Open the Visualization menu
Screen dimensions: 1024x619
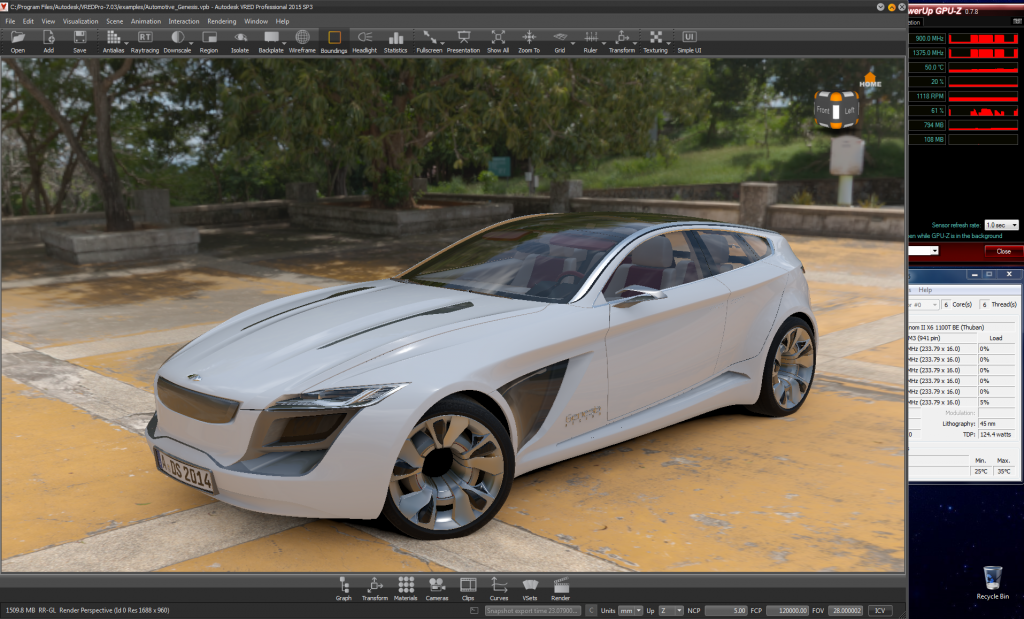[x=80, y=21]
